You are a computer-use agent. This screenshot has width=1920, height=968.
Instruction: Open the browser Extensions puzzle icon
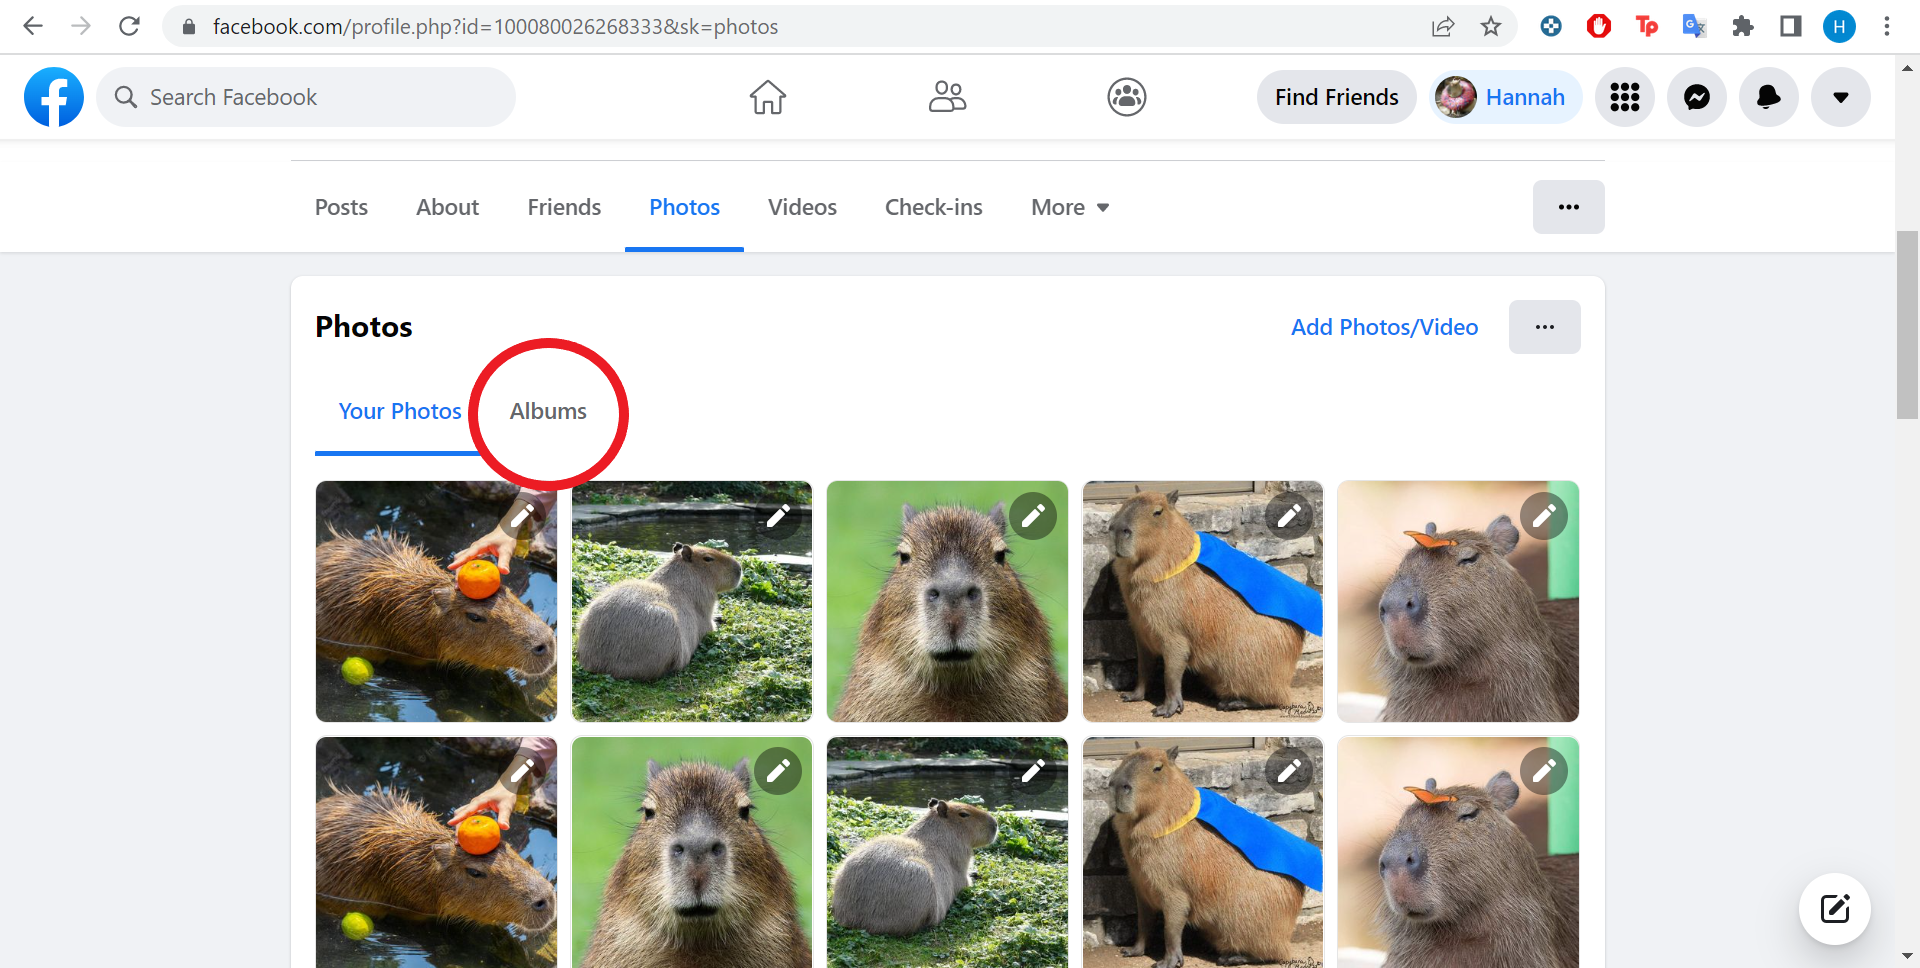pos(1743,27)
